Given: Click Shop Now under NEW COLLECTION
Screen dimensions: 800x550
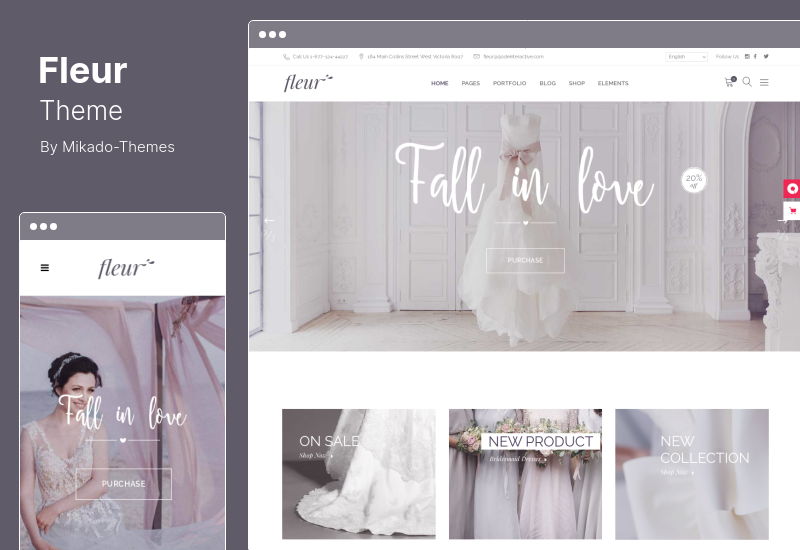Looking at the screenshot, I should click(x=677, y=472).
